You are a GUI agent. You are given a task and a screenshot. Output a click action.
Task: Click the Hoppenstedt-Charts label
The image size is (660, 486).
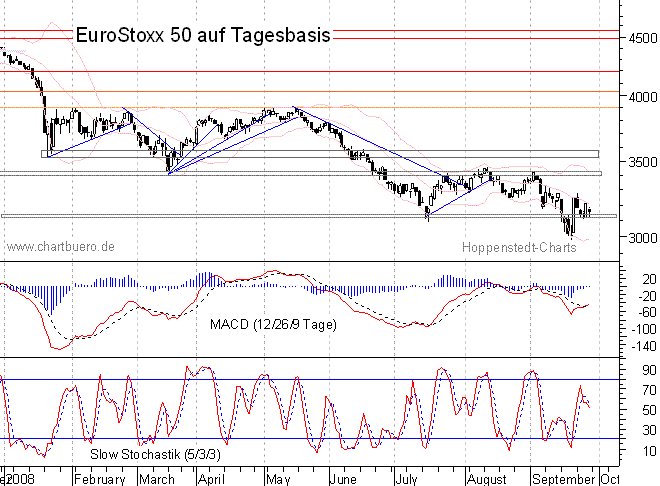click(x=519, y=246)
